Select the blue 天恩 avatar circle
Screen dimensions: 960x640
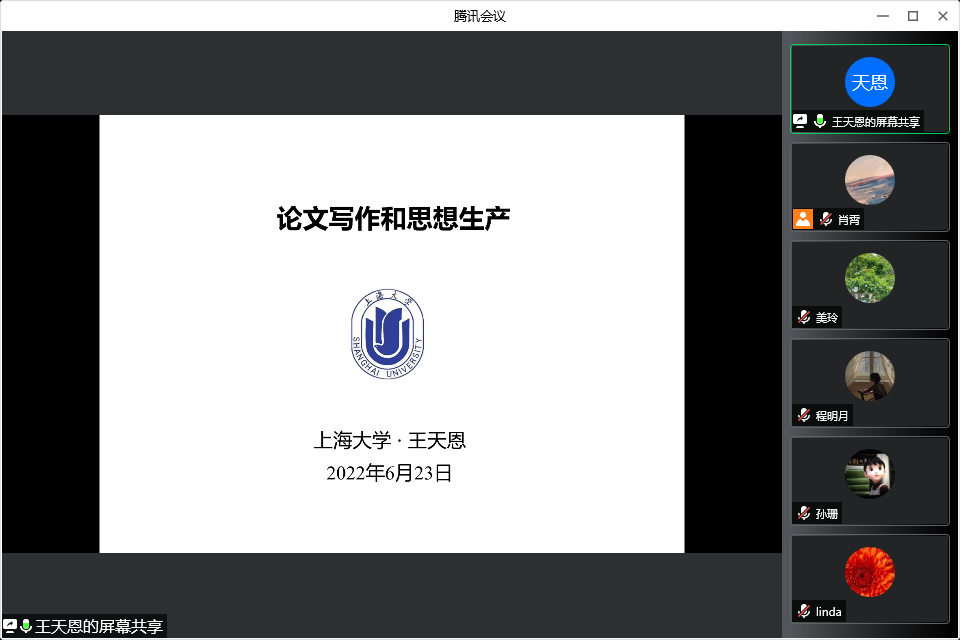869,82
